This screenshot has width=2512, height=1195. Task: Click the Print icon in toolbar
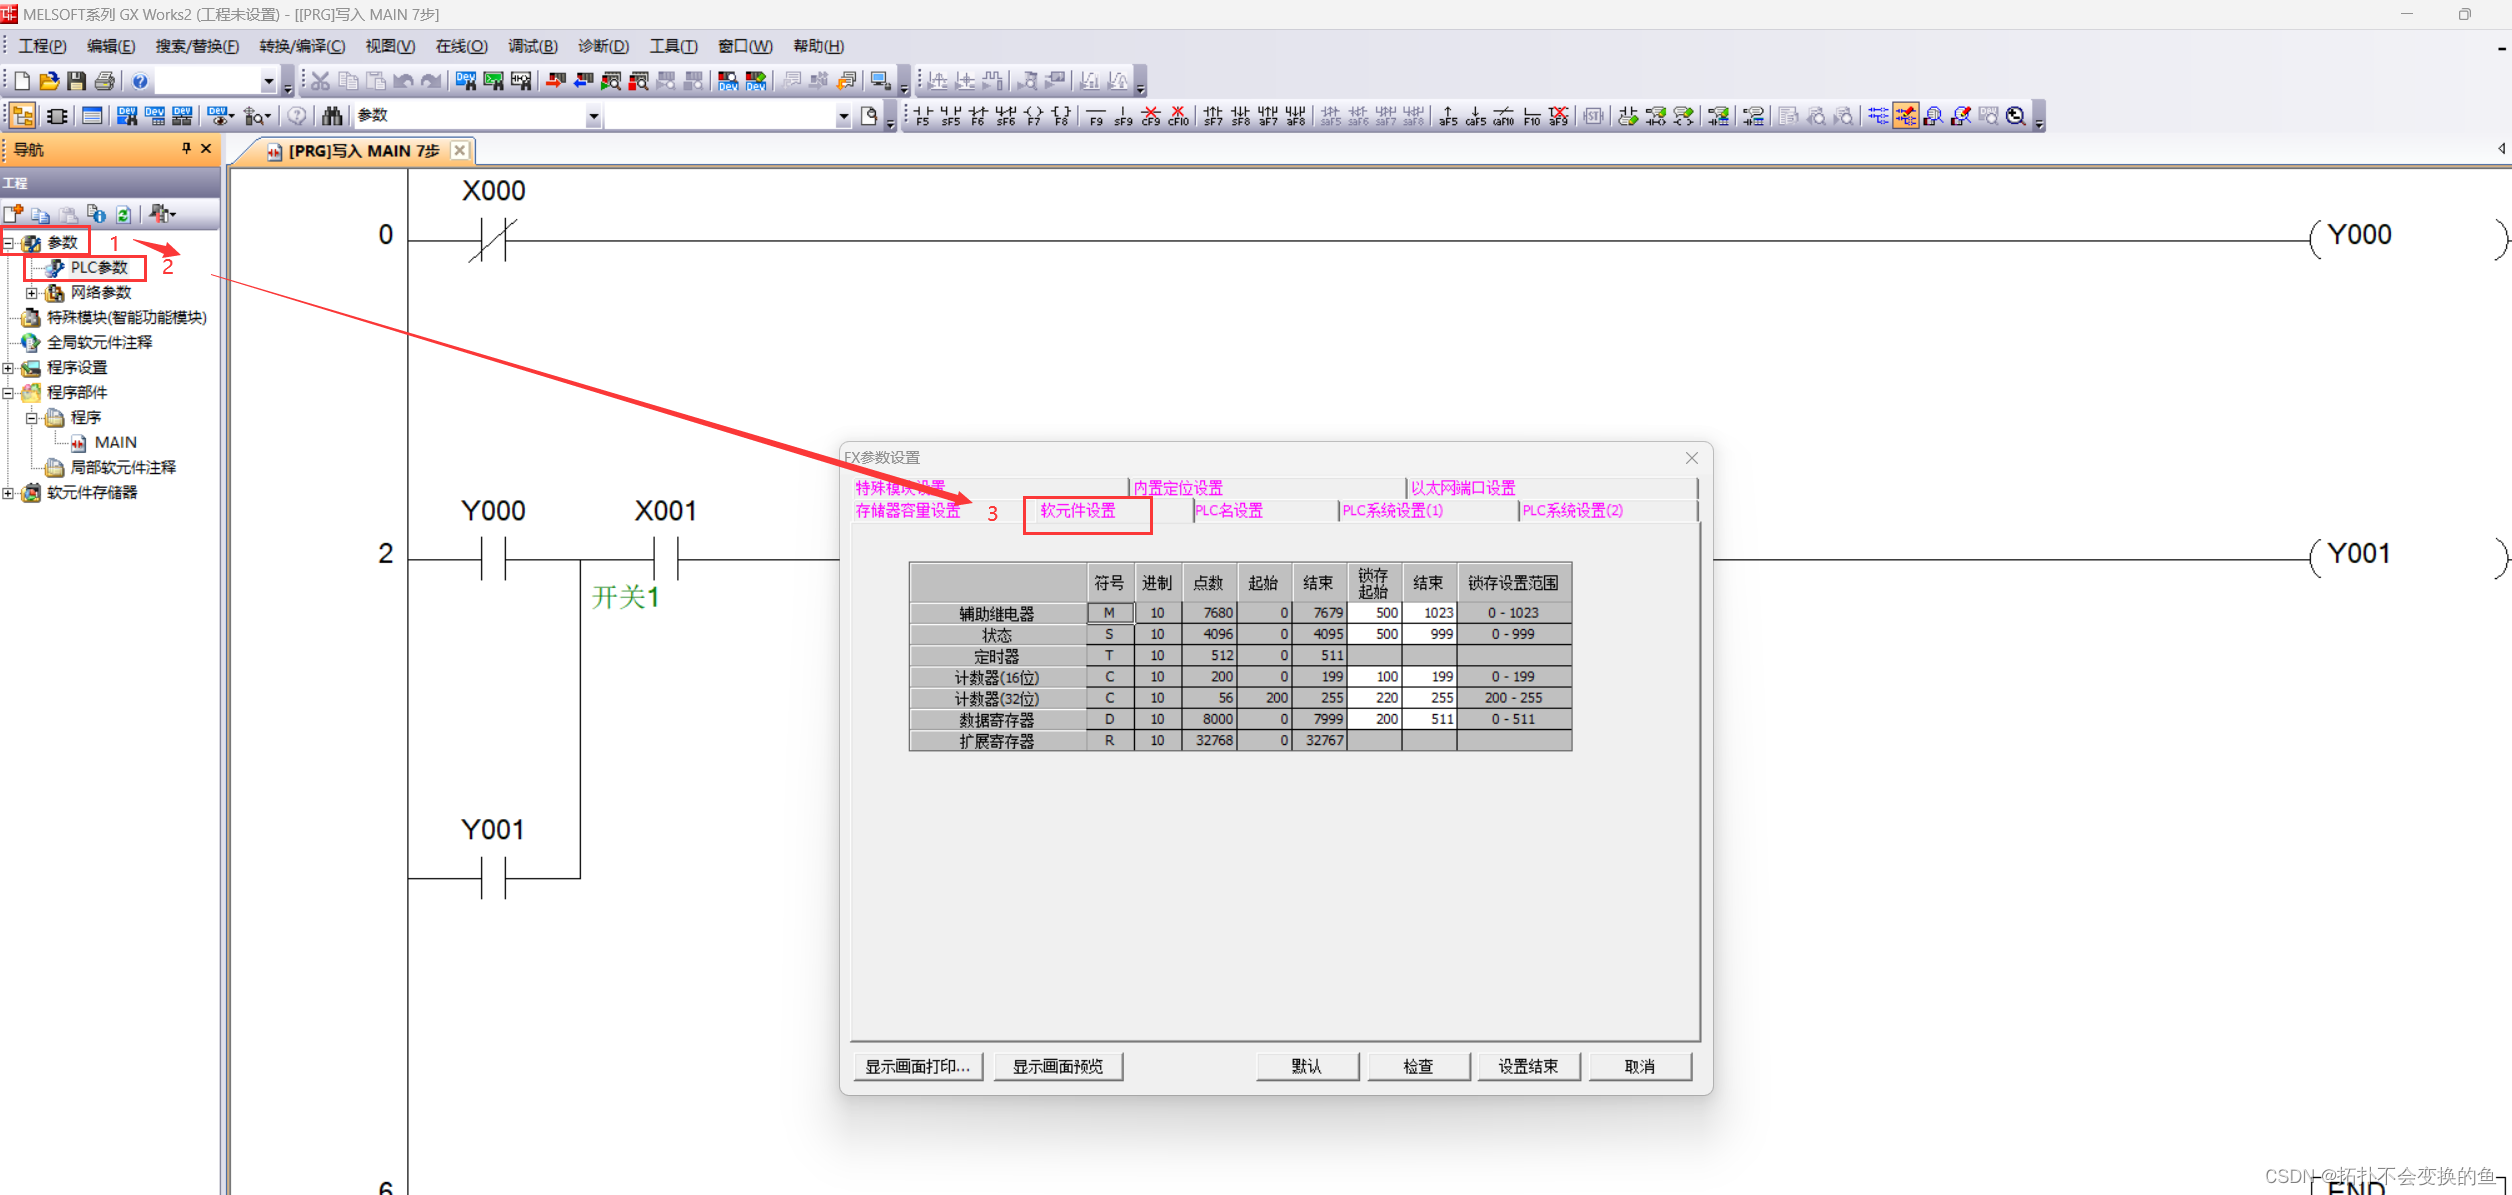pyautogui.click(x=105, y=81)
